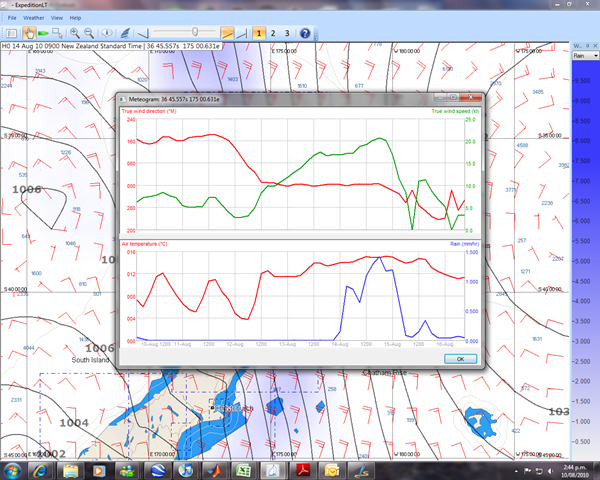Click the True wind direction chart label
The height and width of the screenshot is (480, 600).
pyautogui.click(x=149, y=111)
